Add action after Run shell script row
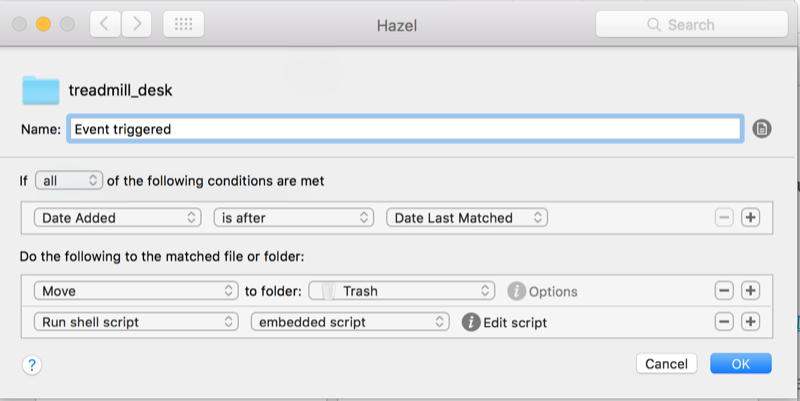The width and height of the screenshot is (800, 401). point(750,323)
